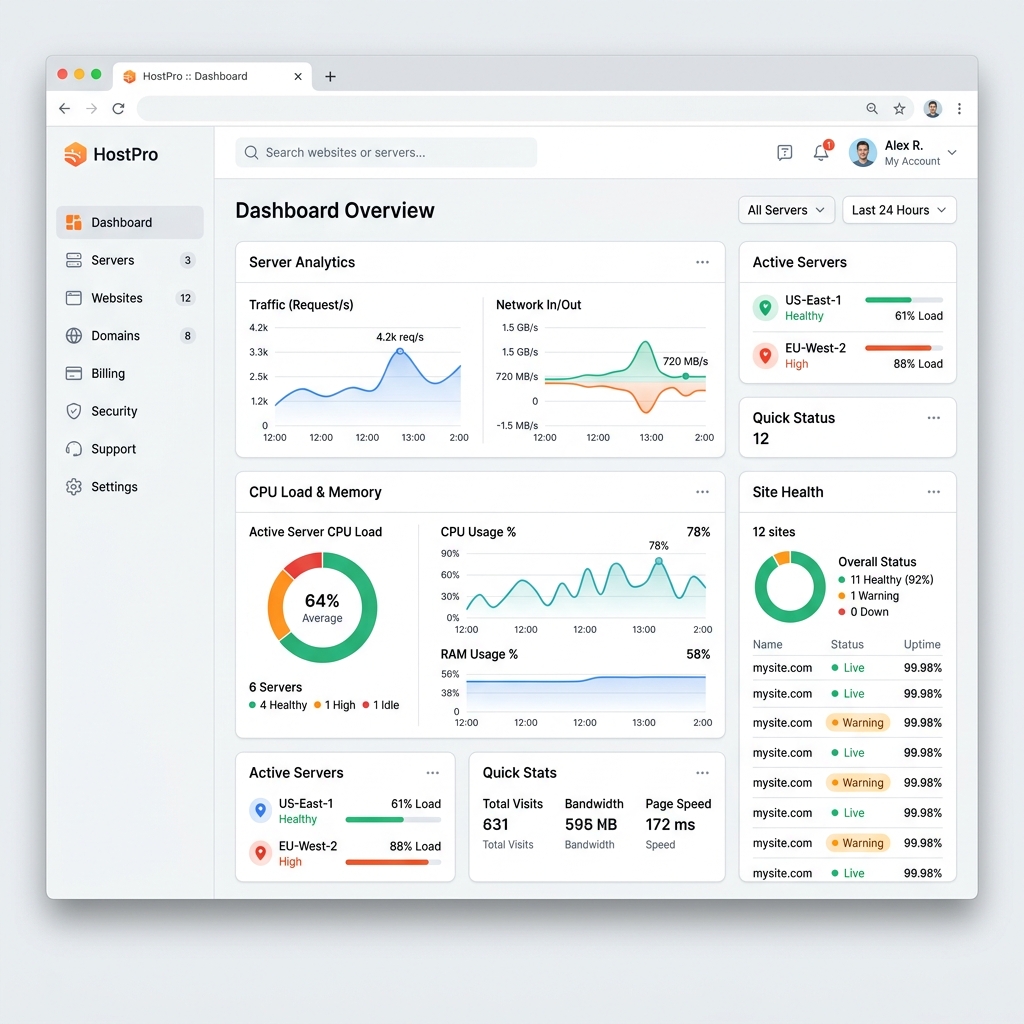
Task: Click the '4 Healthy' CPU legend entry
Action: (278, 705)
